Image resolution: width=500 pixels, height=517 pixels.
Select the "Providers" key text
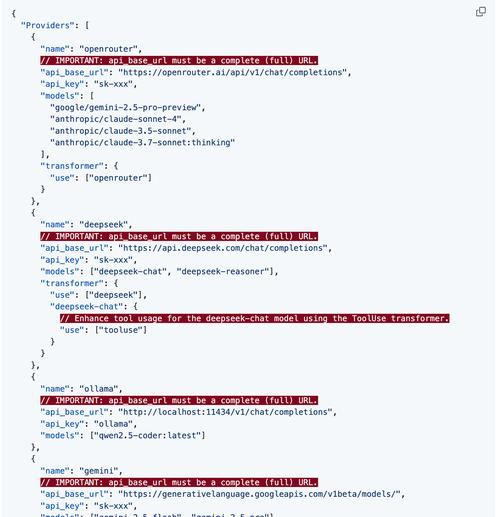(48, 25)
